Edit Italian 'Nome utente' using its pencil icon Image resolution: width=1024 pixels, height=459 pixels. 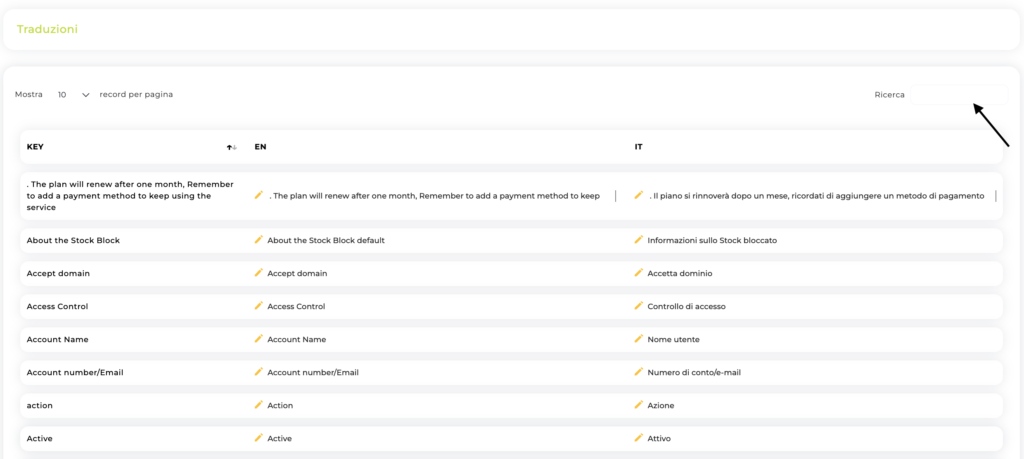pyautogui.click(x=639, y=339)
